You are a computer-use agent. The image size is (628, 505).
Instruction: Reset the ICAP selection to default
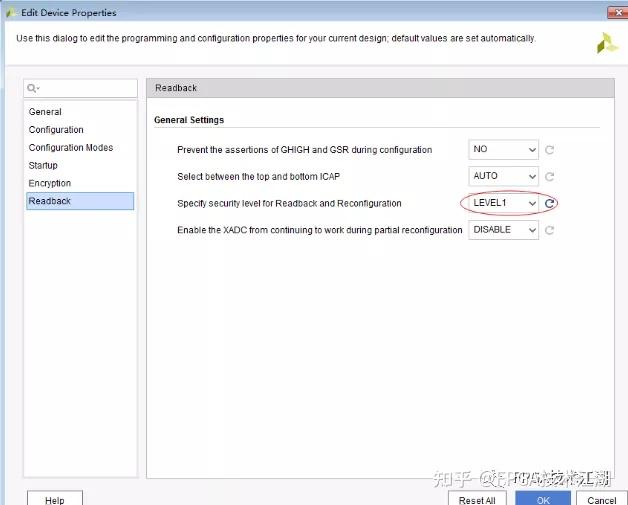[549, 177]
